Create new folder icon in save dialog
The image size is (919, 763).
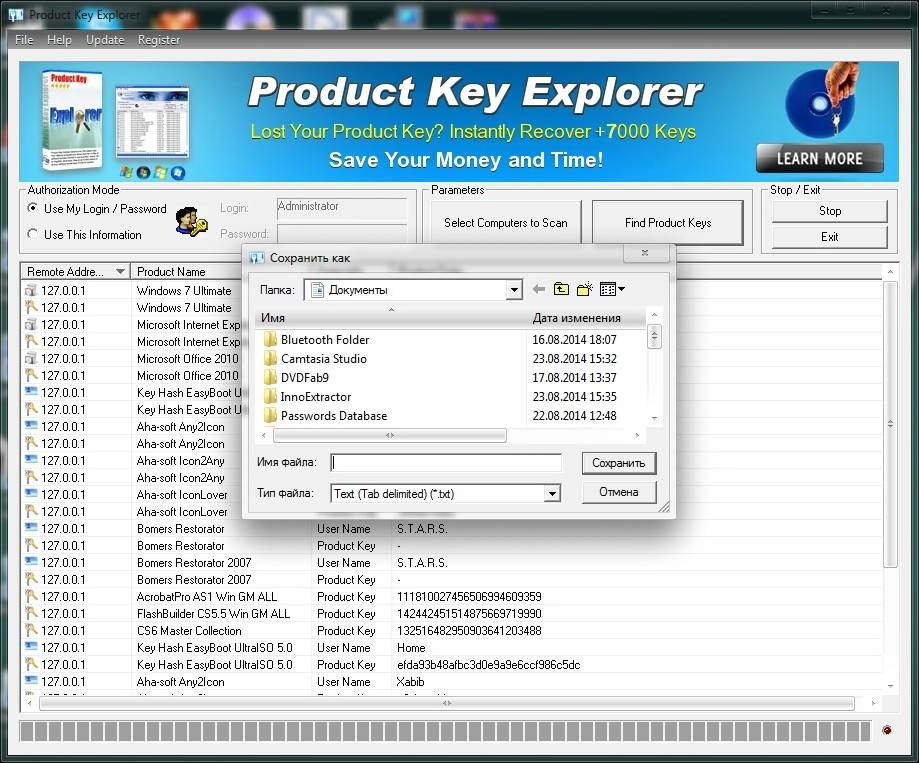pos(584,289)
